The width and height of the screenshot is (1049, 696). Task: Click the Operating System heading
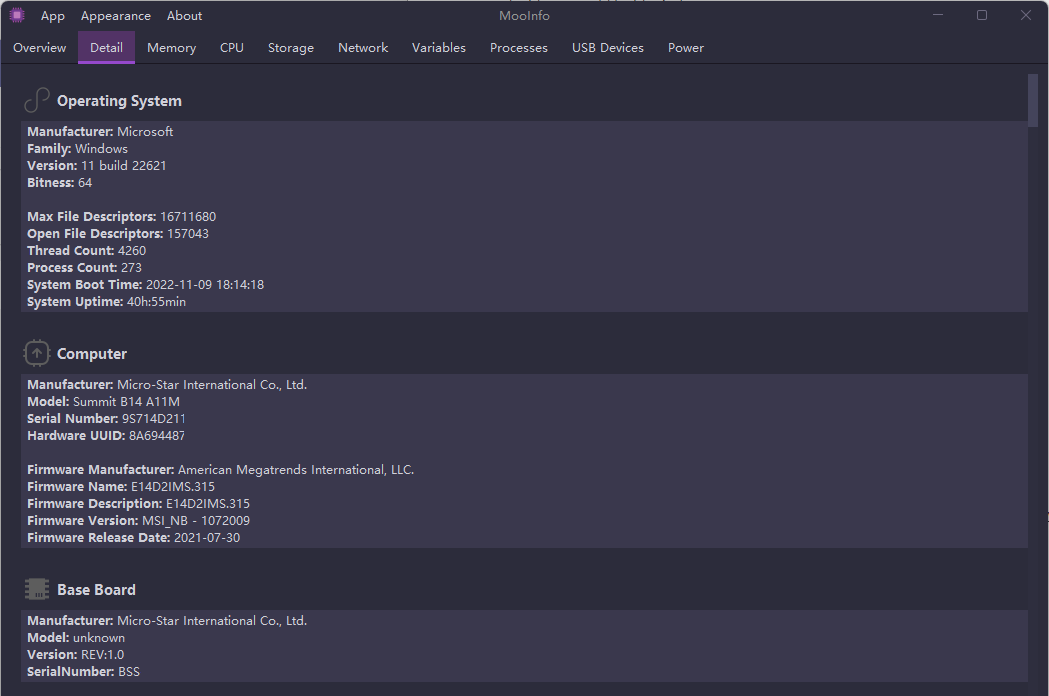tap(119, 101)
